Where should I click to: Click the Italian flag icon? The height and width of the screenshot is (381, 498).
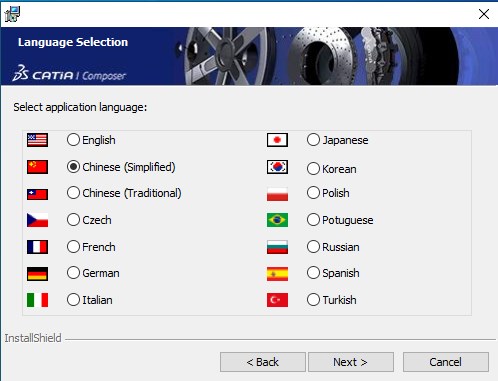(x=37, y=300)
